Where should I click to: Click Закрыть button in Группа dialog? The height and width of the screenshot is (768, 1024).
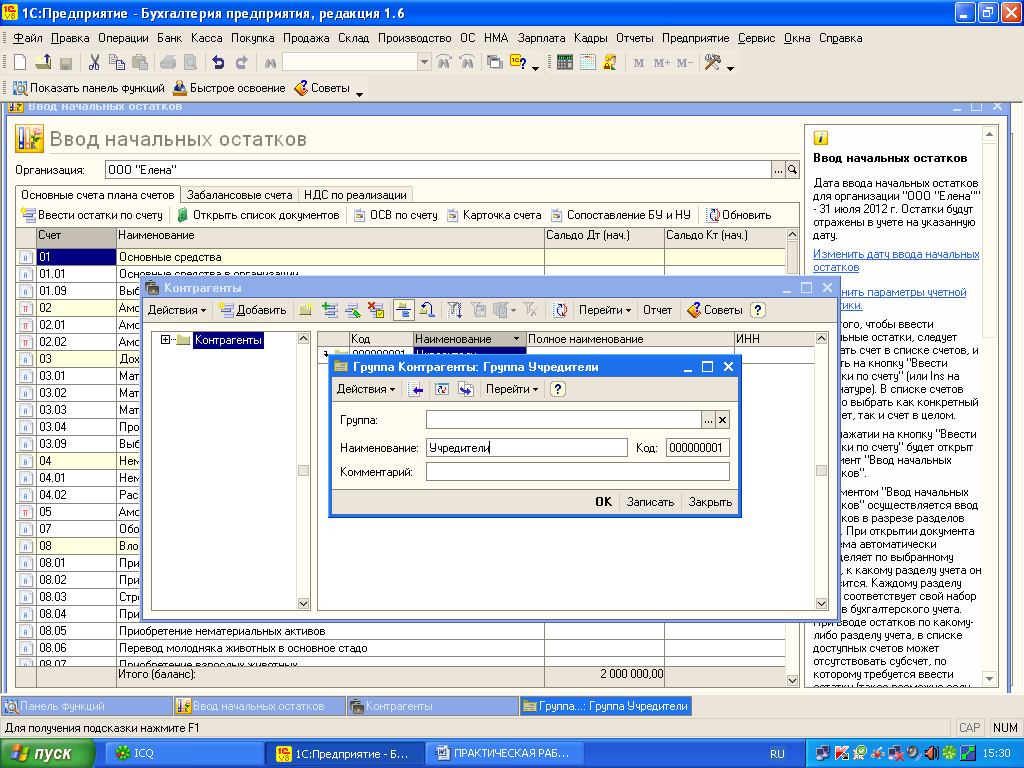(x=710, y=502)
